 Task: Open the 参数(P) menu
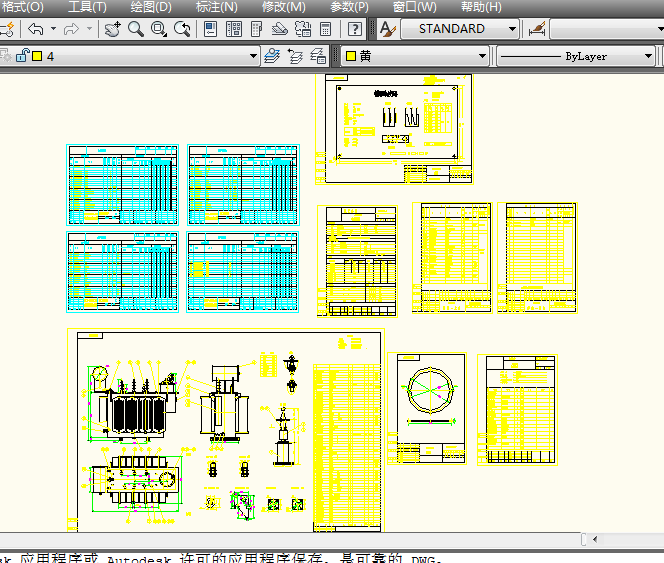(349, 7)
